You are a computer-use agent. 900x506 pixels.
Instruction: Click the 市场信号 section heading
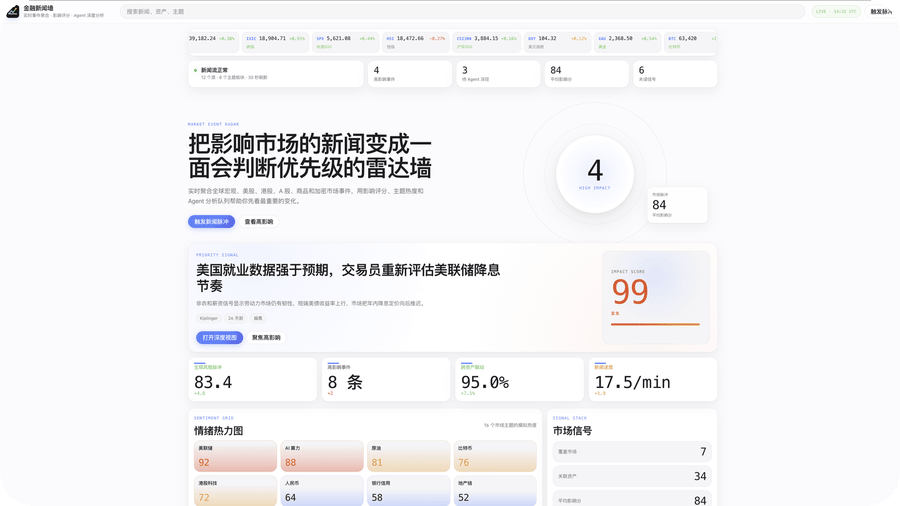coord(572,431)
